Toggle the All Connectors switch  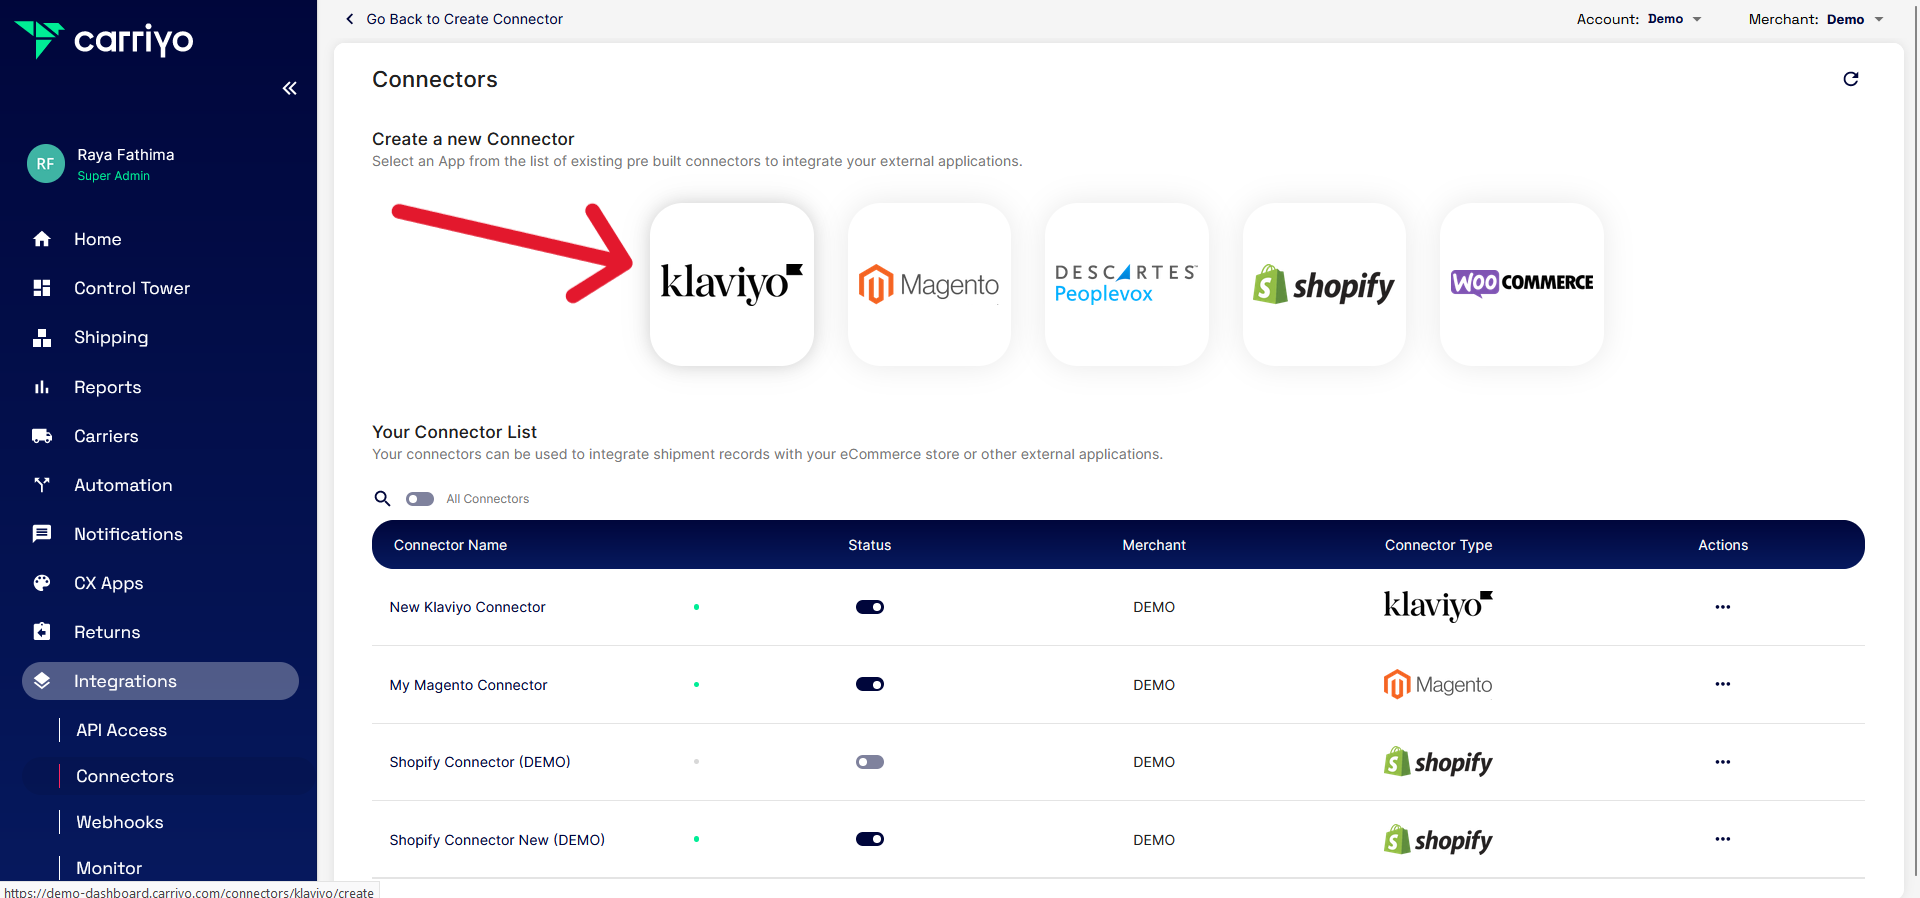tap(420, 499)
